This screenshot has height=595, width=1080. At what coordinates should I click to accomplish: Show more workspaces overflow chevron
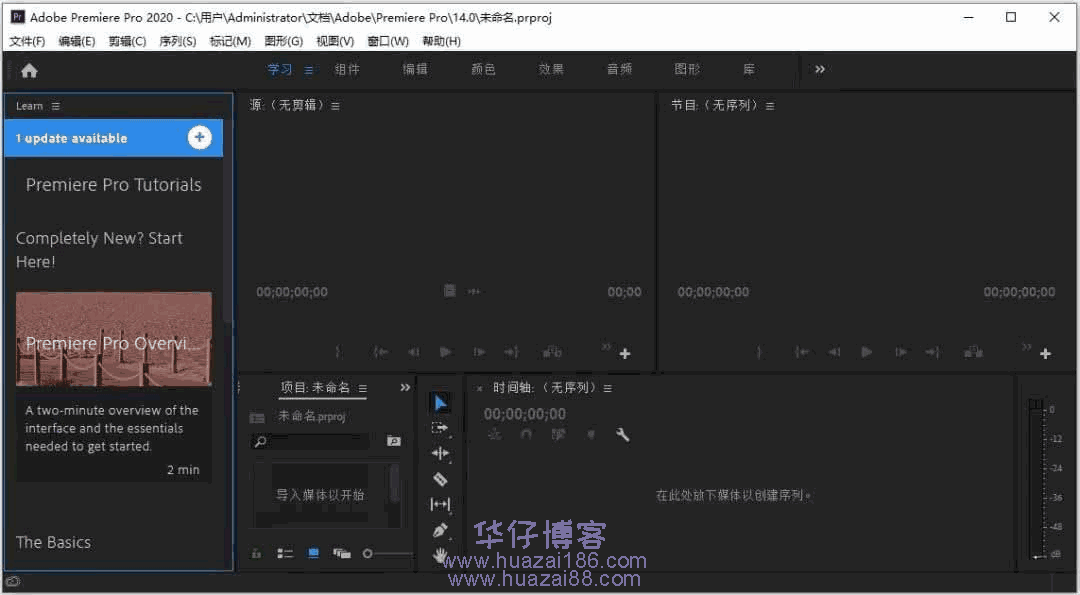tap(820, 69)
